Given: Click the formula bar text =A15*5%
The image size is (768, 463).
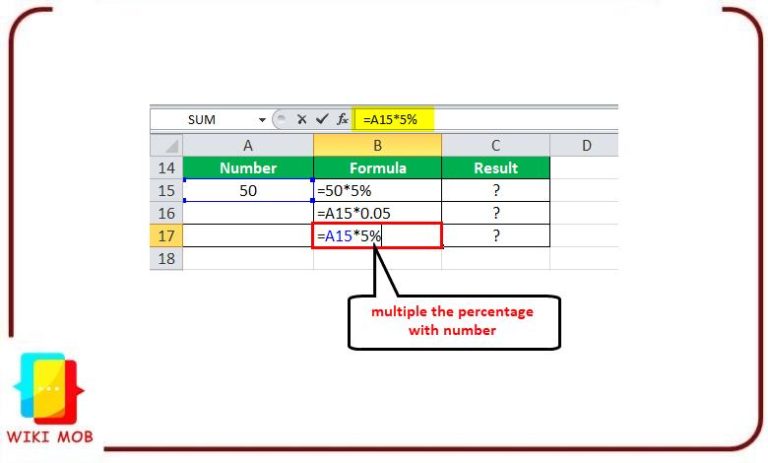Looking at the screenshot, I should click(390, 119).
